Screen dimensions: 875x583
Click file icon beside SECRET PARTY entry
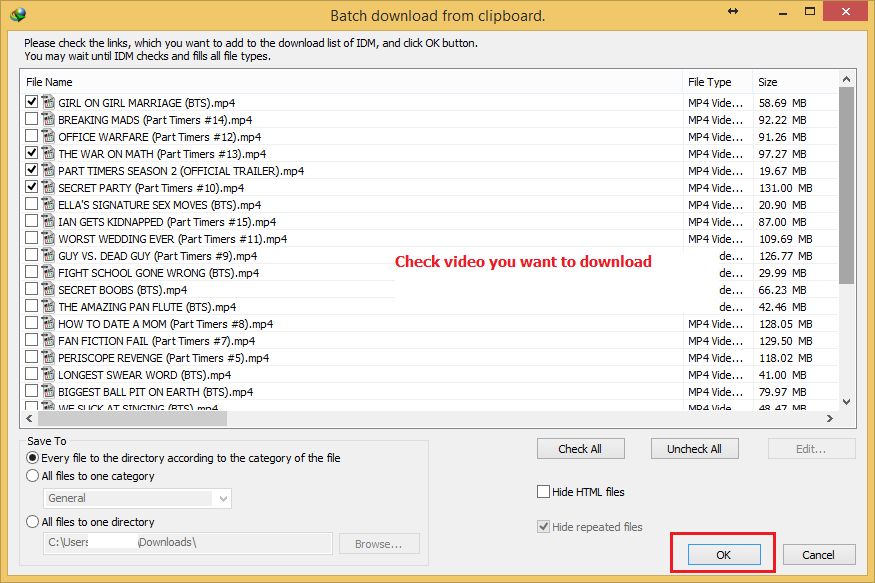tap(47, 188)
